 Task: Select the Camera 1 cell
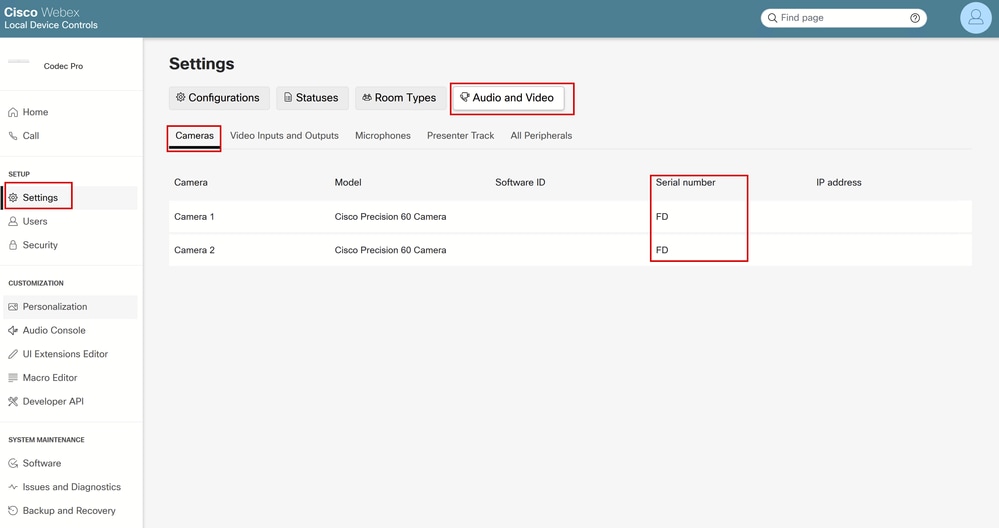coord(194,217)
